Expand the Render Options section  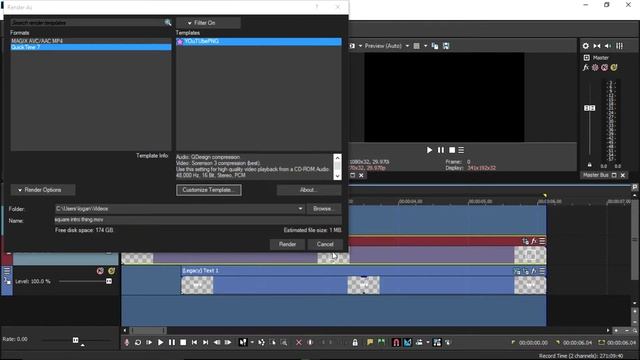(42, 190)
